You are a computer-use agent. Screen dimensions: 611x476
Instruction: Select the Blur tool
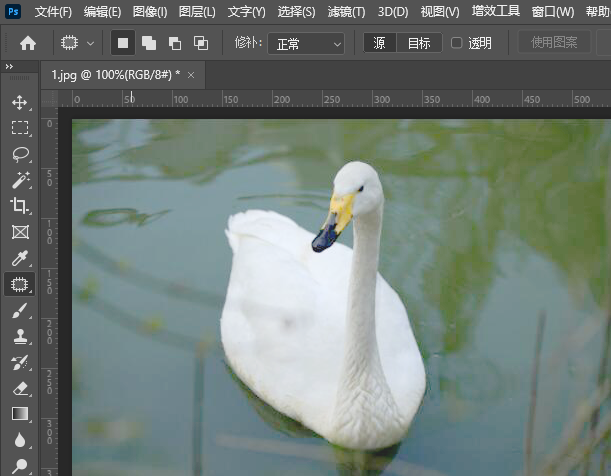point(20,440)
